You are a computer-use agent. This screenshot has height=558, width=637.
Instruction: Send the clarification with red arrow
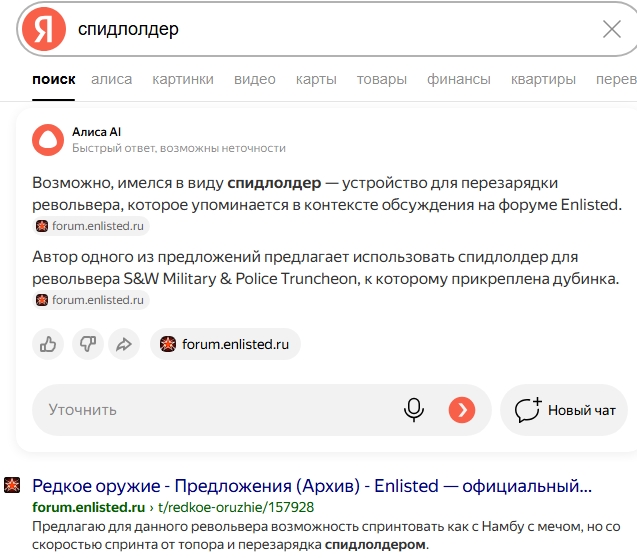(462, 410)
